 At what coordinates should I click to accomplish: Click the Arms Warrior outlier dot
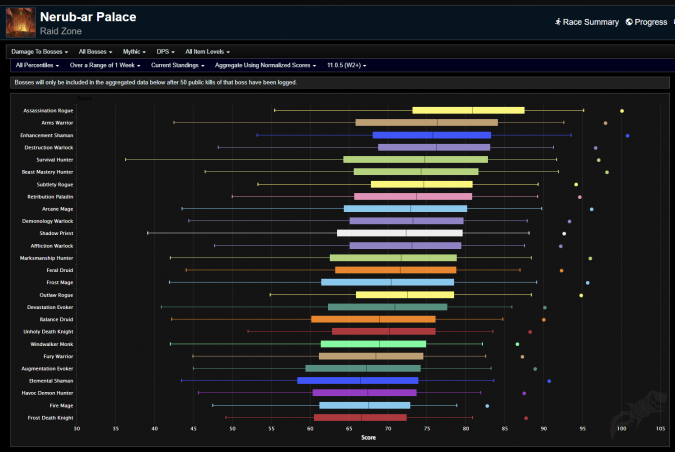(605, 123)
